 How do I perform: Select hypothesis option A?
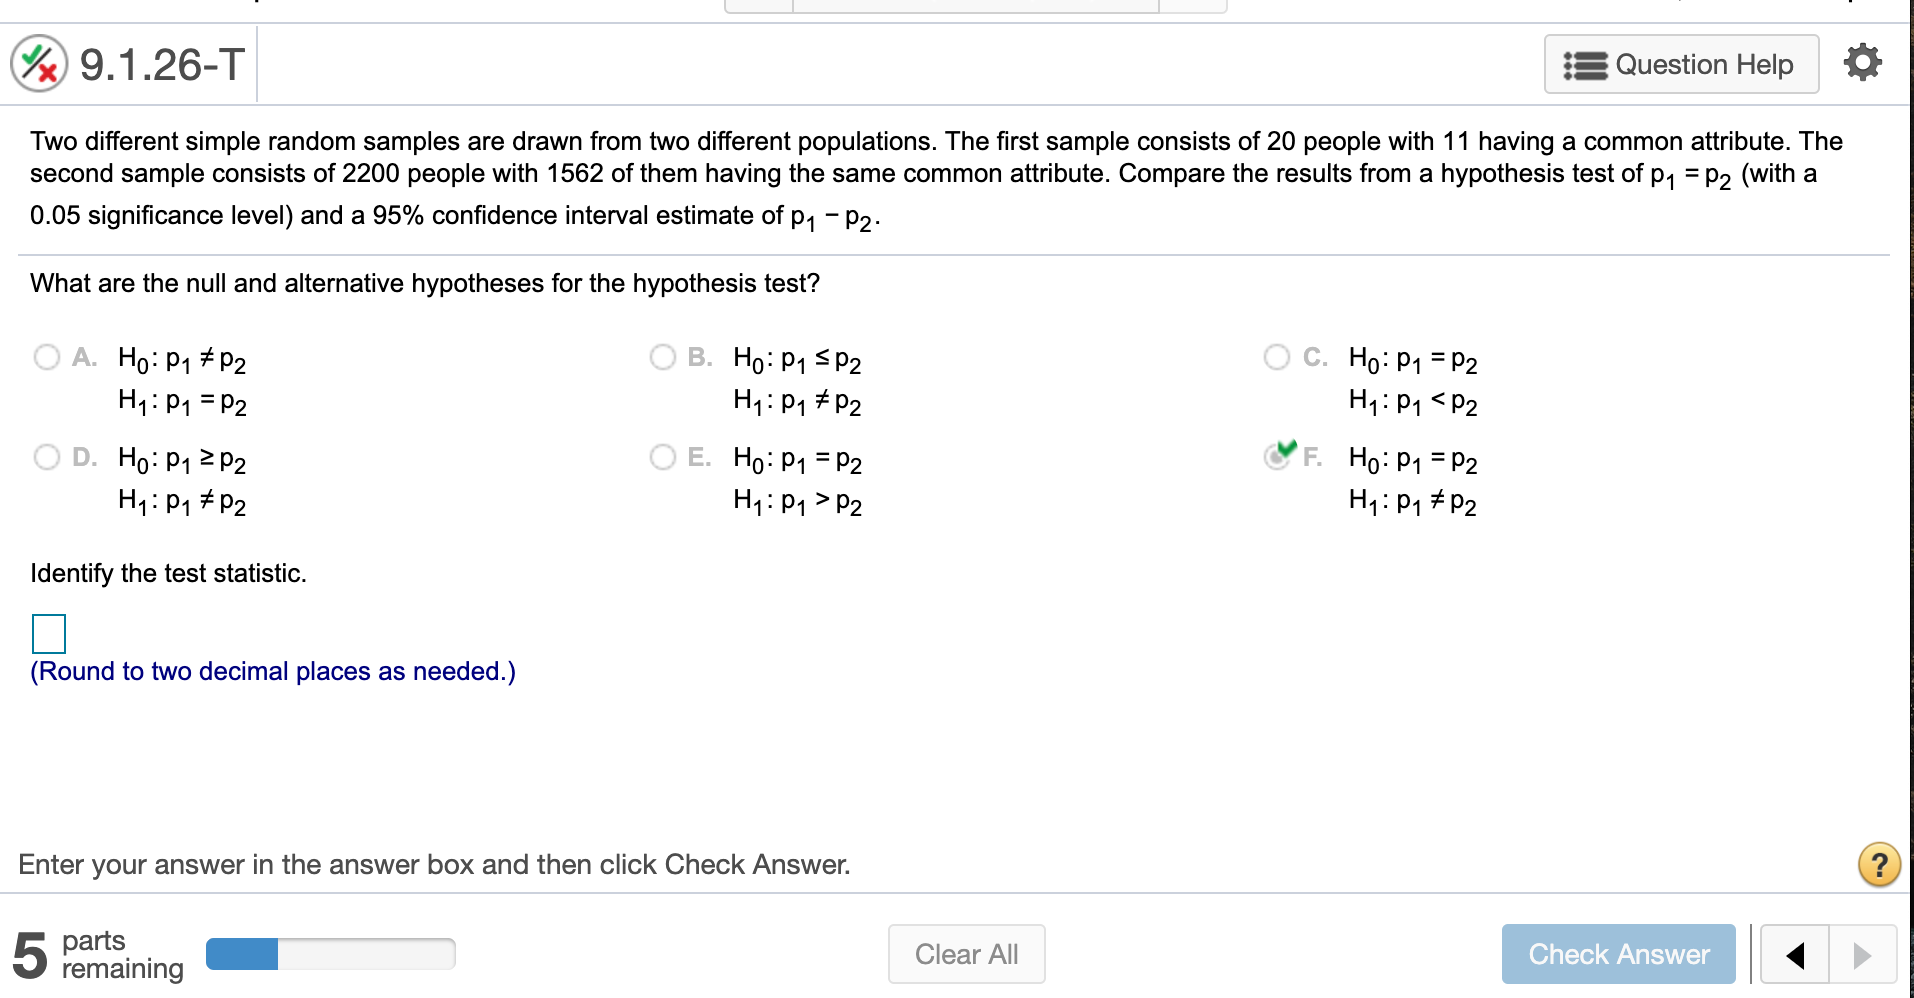46,357
